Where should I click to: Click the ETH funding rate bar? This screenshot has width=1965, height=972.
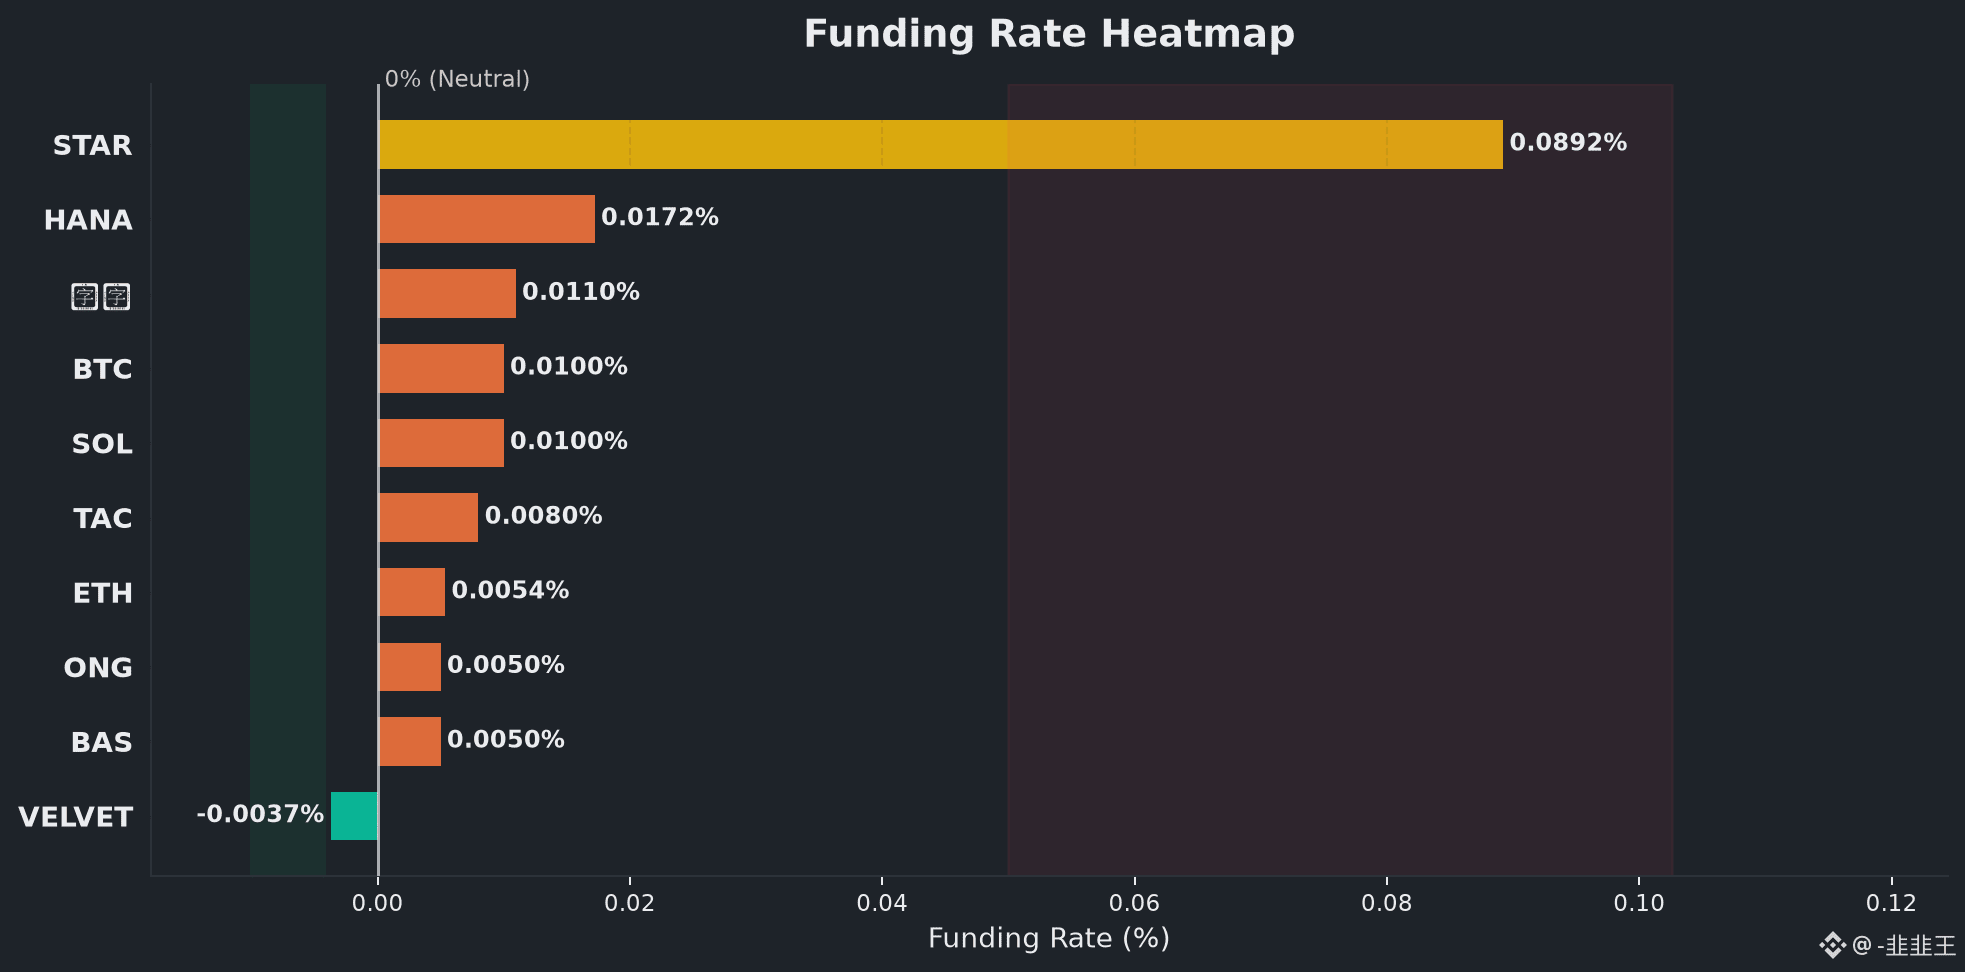click(x=411, y=592)
